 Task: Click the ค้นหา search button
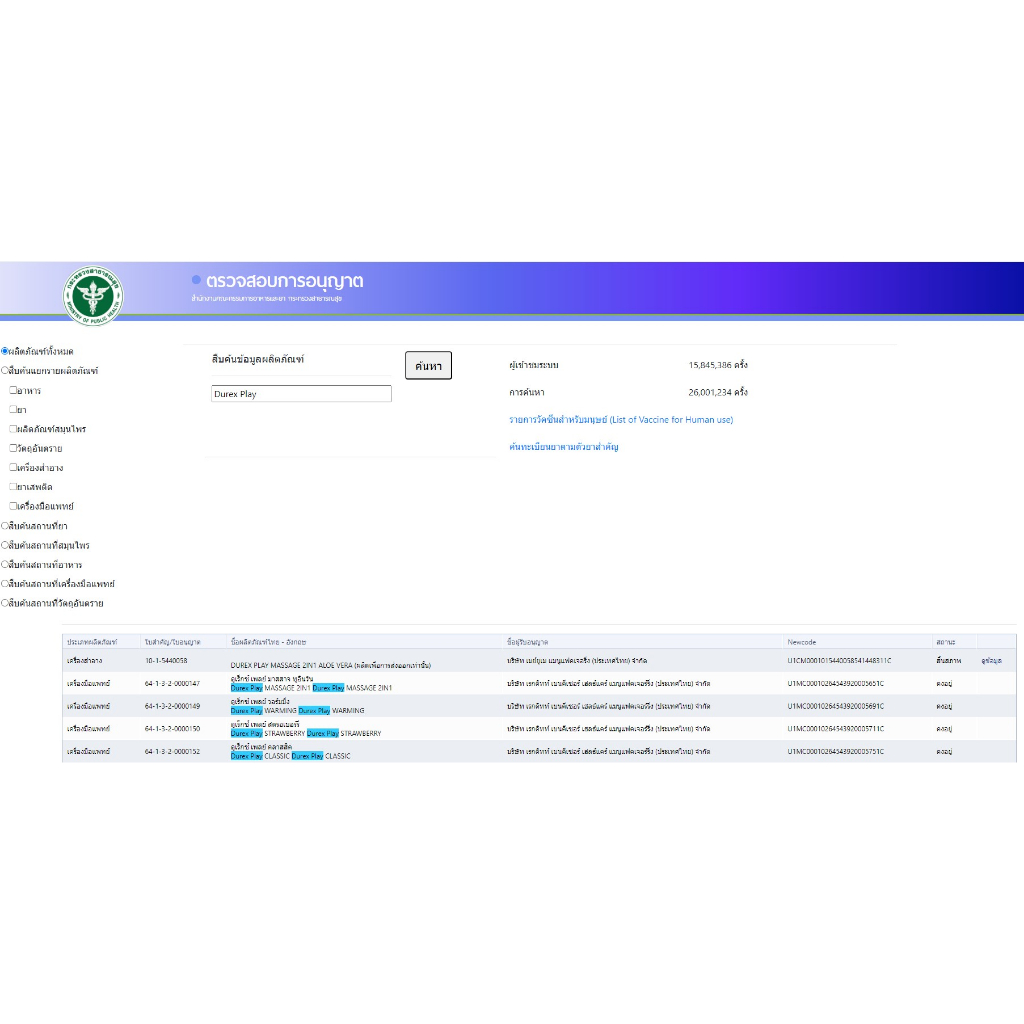[428, 366]
